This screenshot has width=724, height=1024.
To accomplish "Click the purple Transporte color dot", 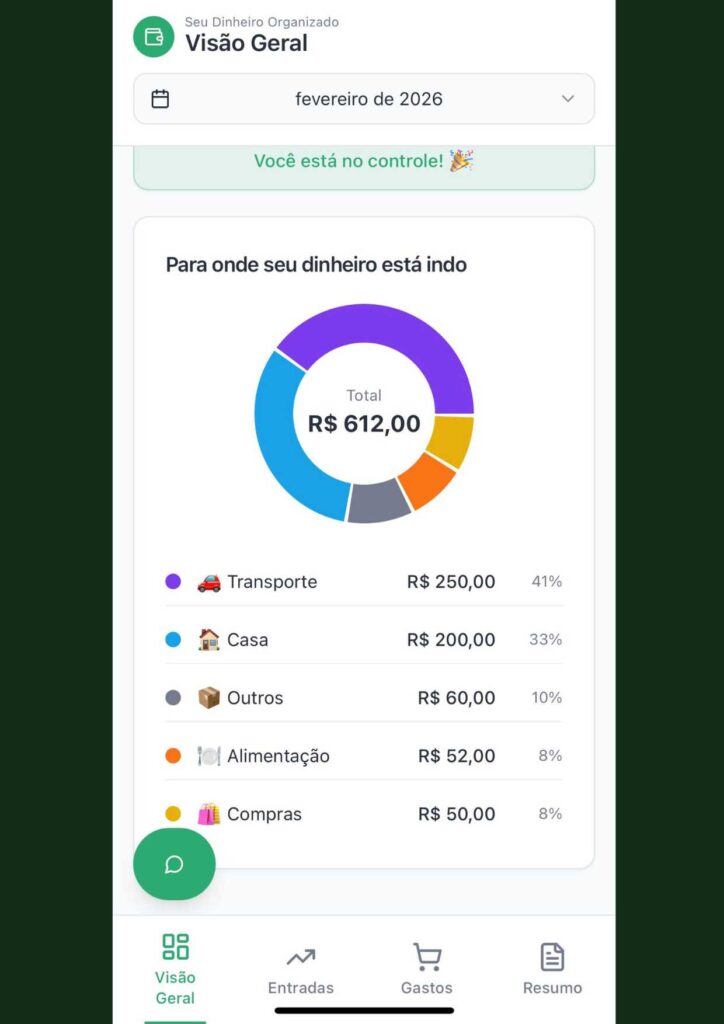I will coord(173,582).
